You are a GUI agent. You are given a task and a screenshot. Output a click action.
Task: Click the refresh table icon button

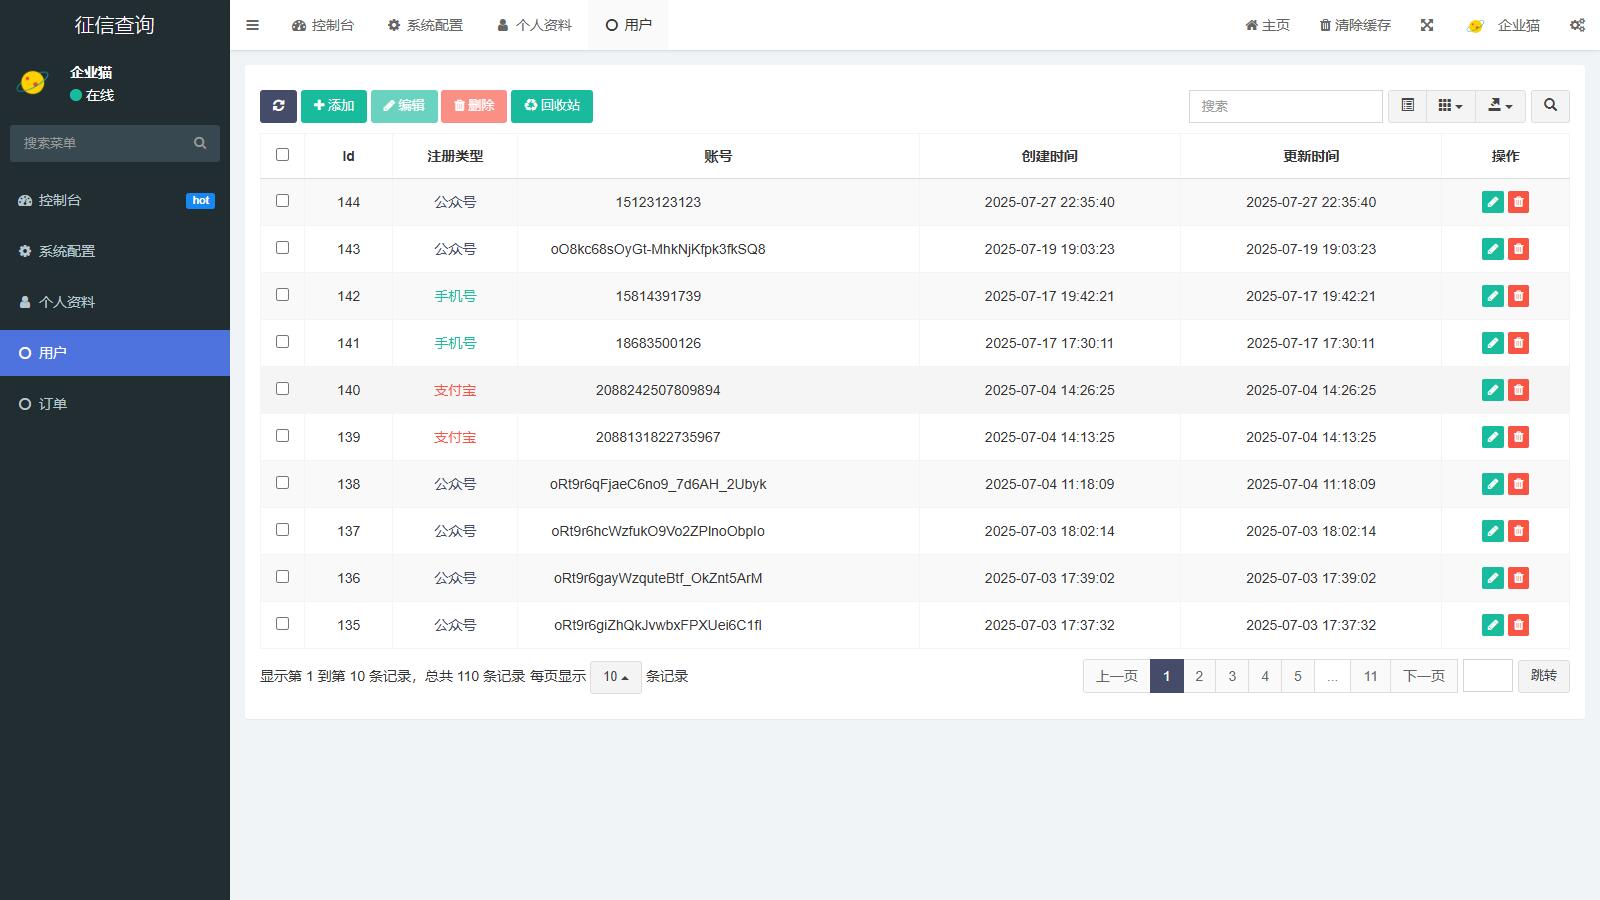click(x=278, y=106)
